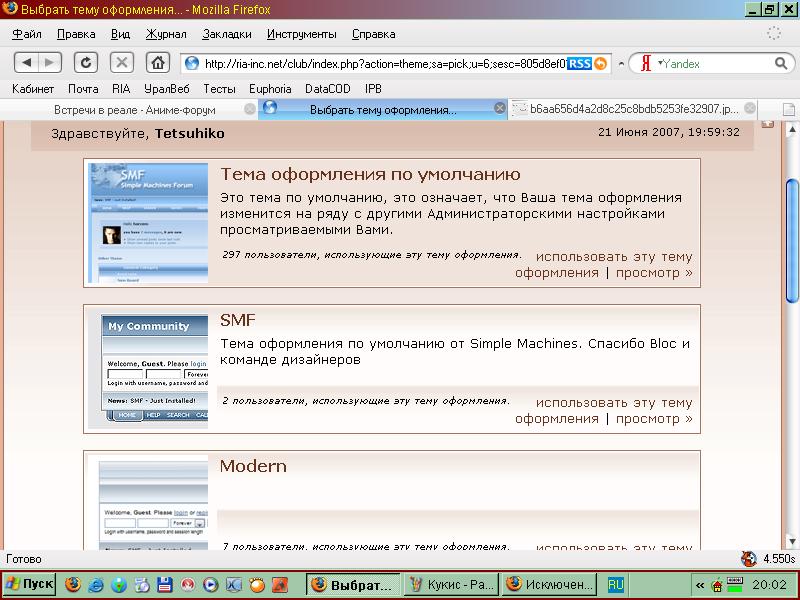
Task: Open the Тесты bookmark
Action: (x=219, y=89)
